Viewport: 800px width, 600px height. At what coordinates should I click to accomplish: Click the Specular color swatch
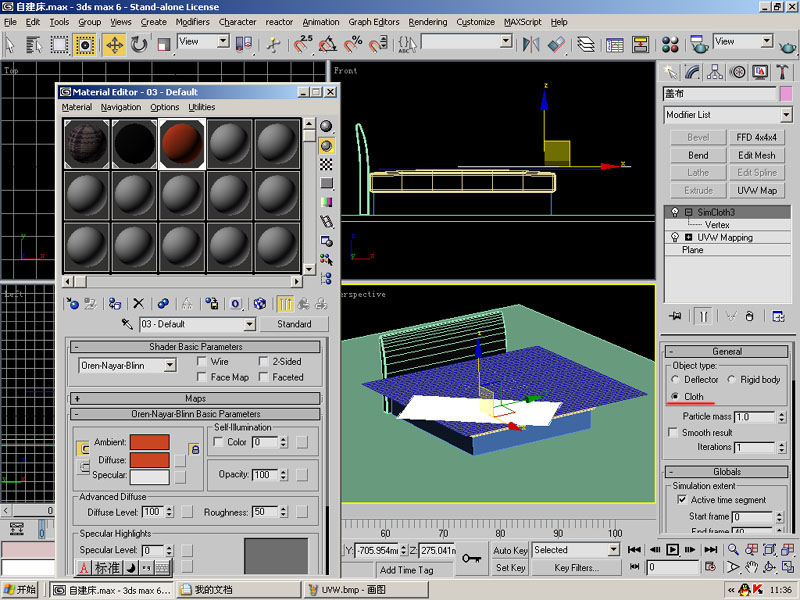click(x=149, y=477)
